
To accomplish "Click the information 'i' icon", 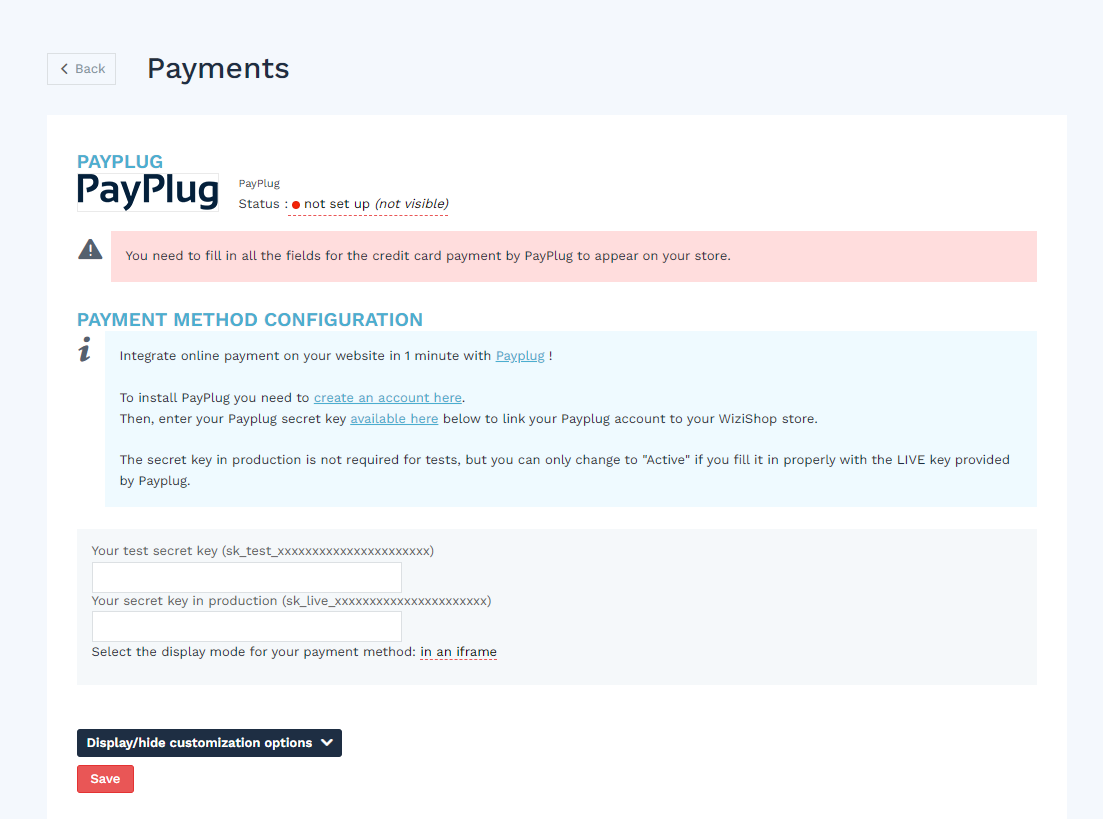I will pos(85,350).
